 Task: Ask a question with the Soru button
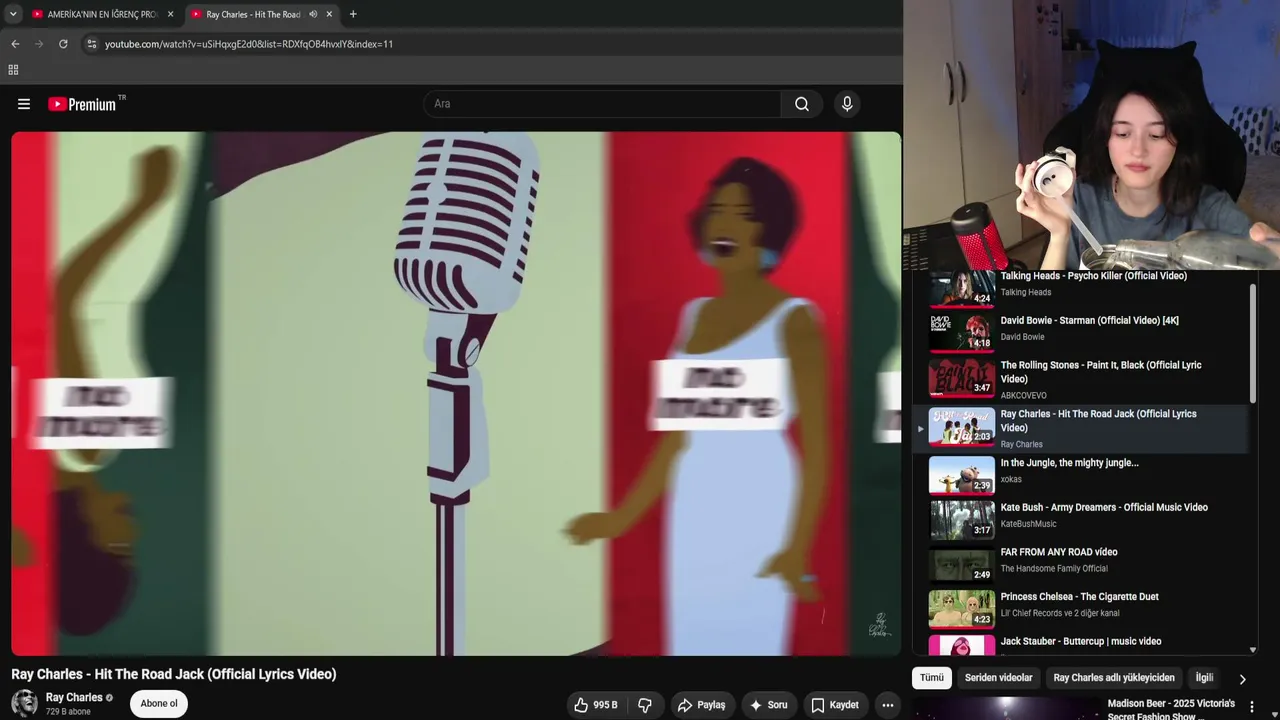768,705
